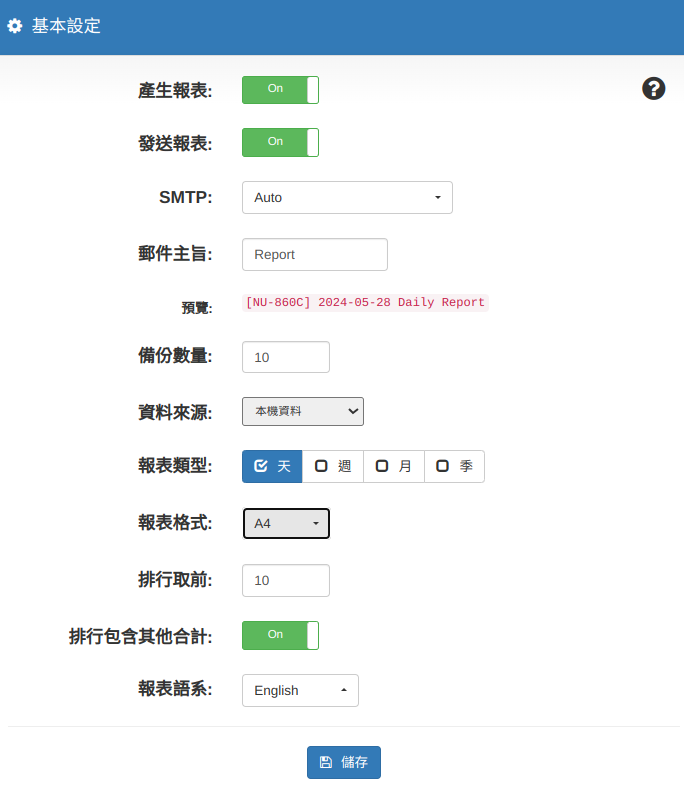Click the 郵件主旨 Report text field

[314, 254]
